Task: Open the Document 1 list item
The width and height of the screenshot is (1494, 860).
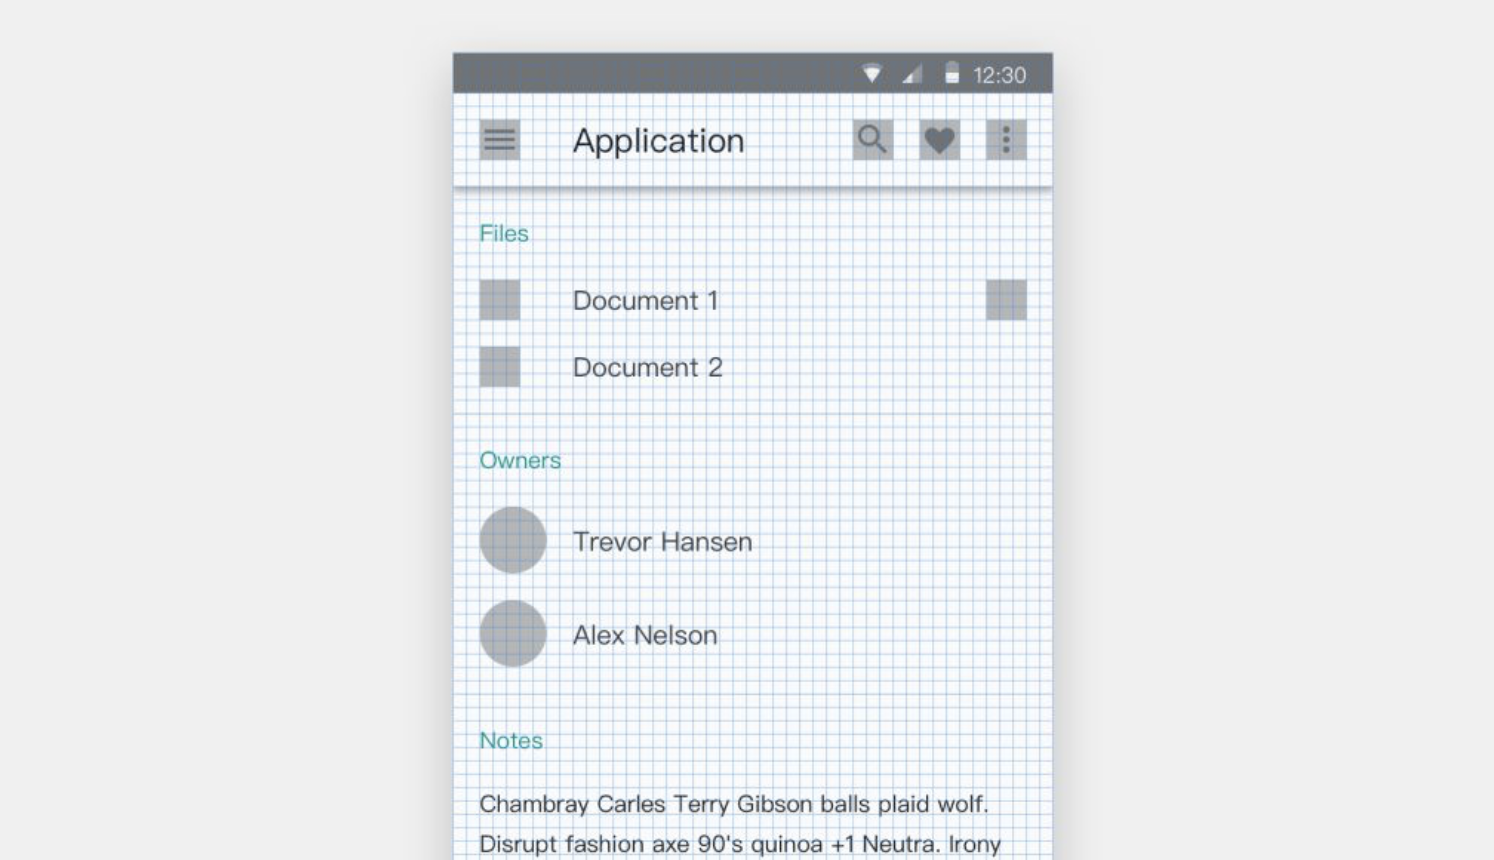Action: [645, 301]
